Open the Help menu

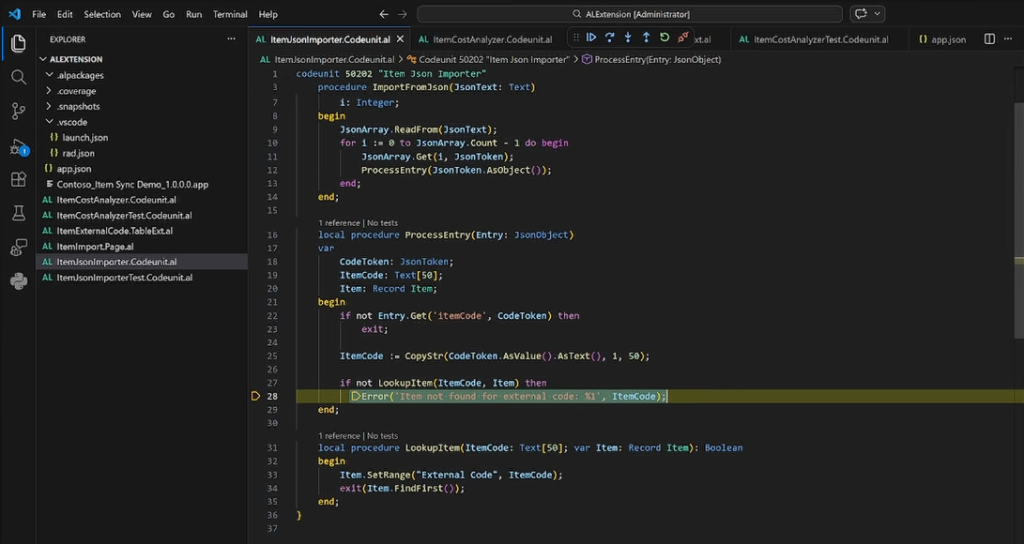tap(268, 14)
